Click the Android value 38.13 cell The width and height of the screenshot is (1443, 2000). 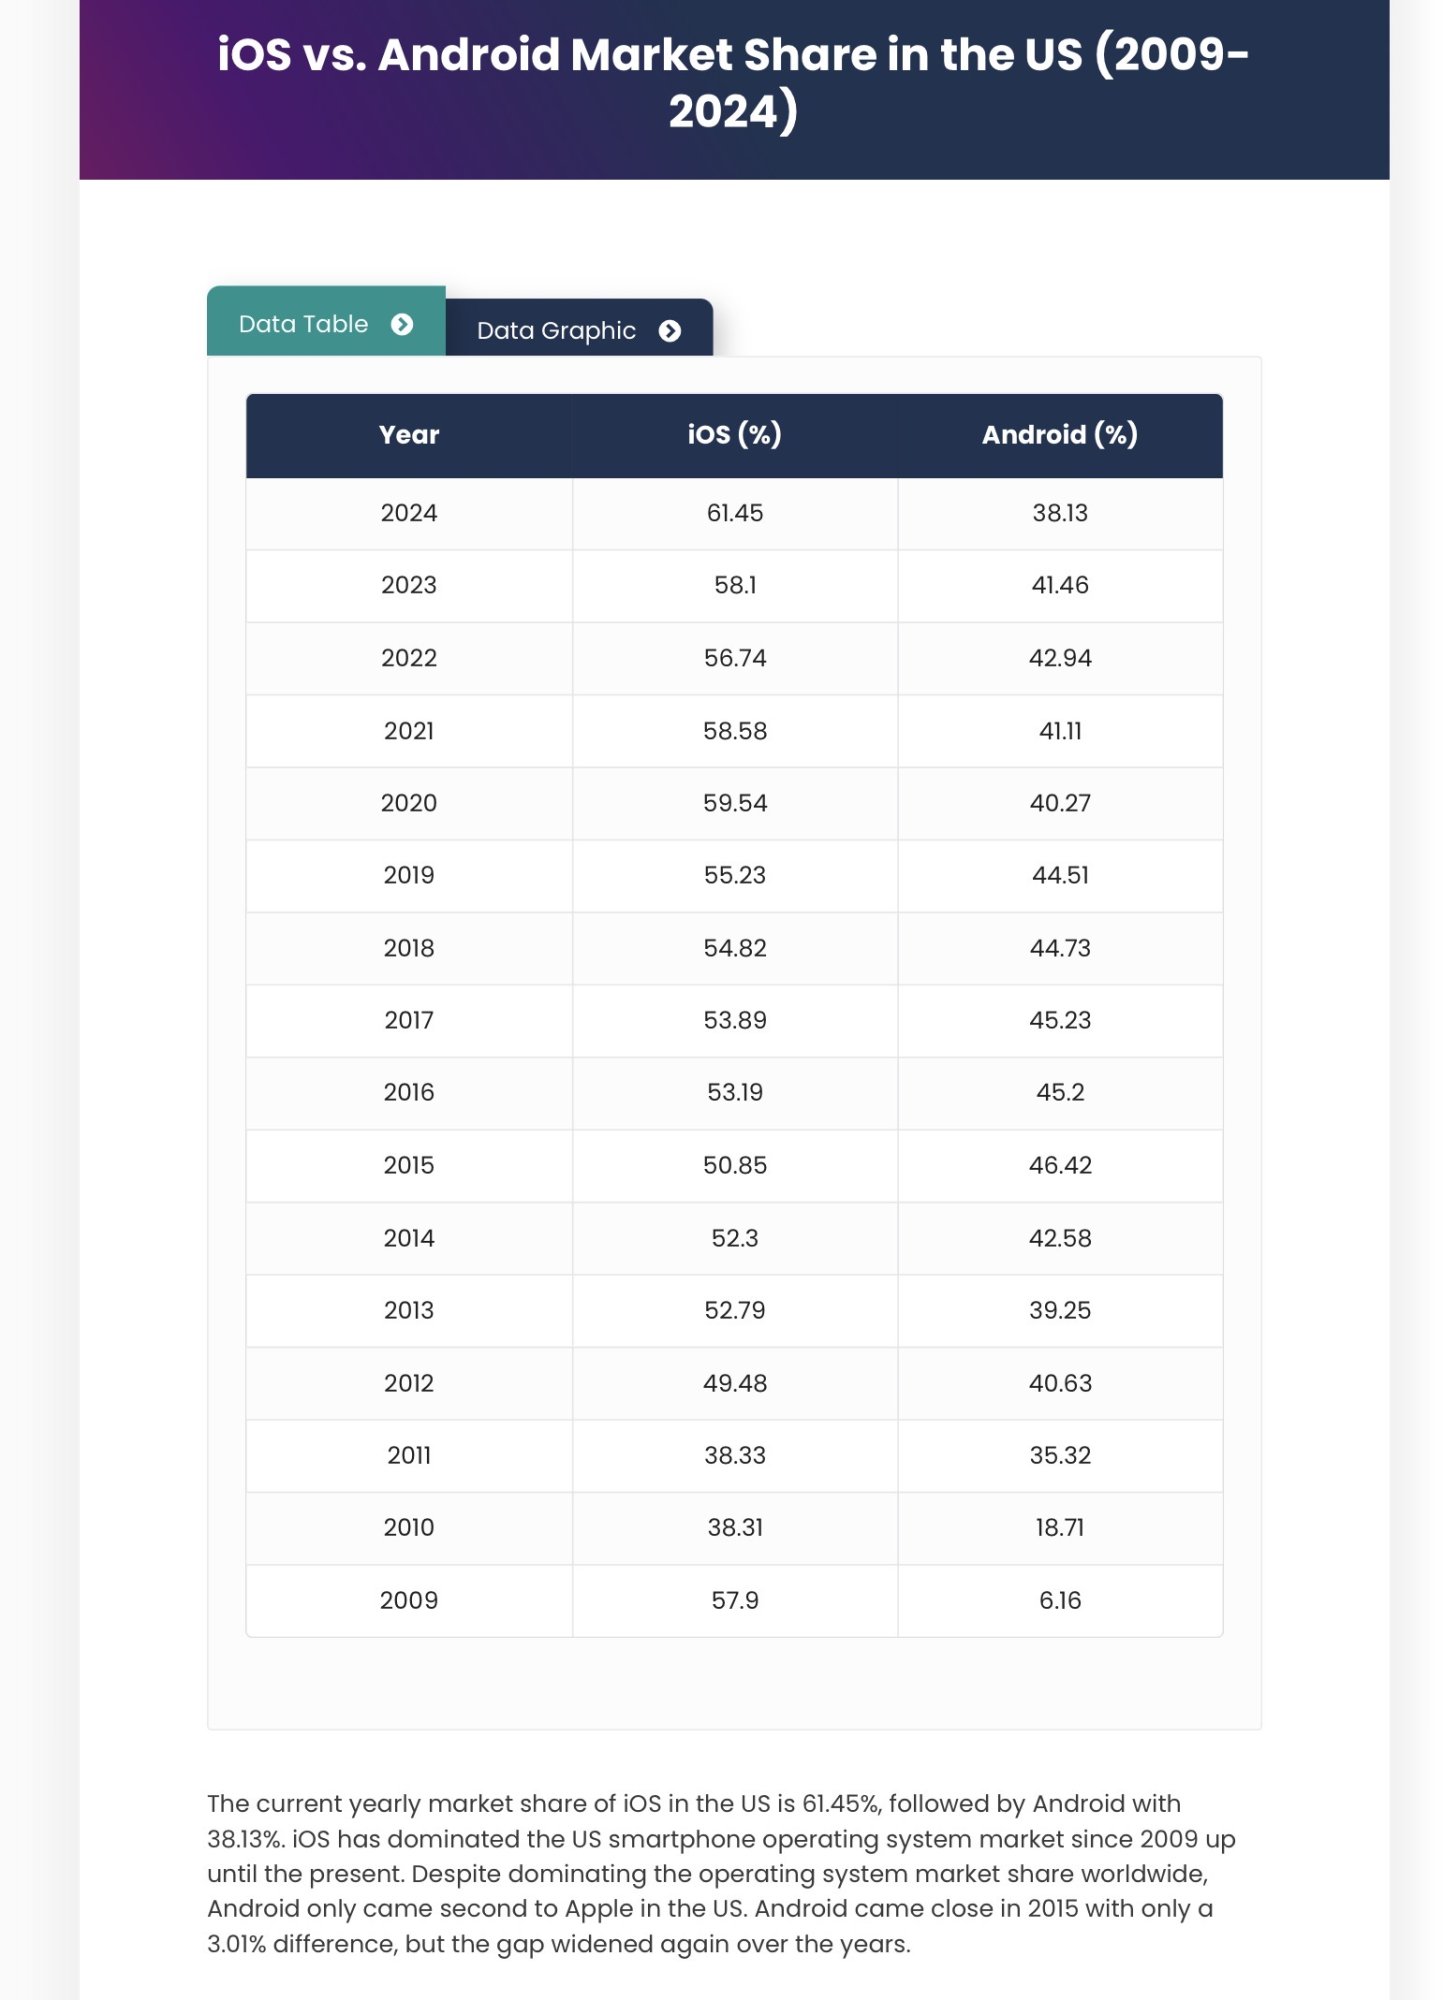tap(1059, 513)
